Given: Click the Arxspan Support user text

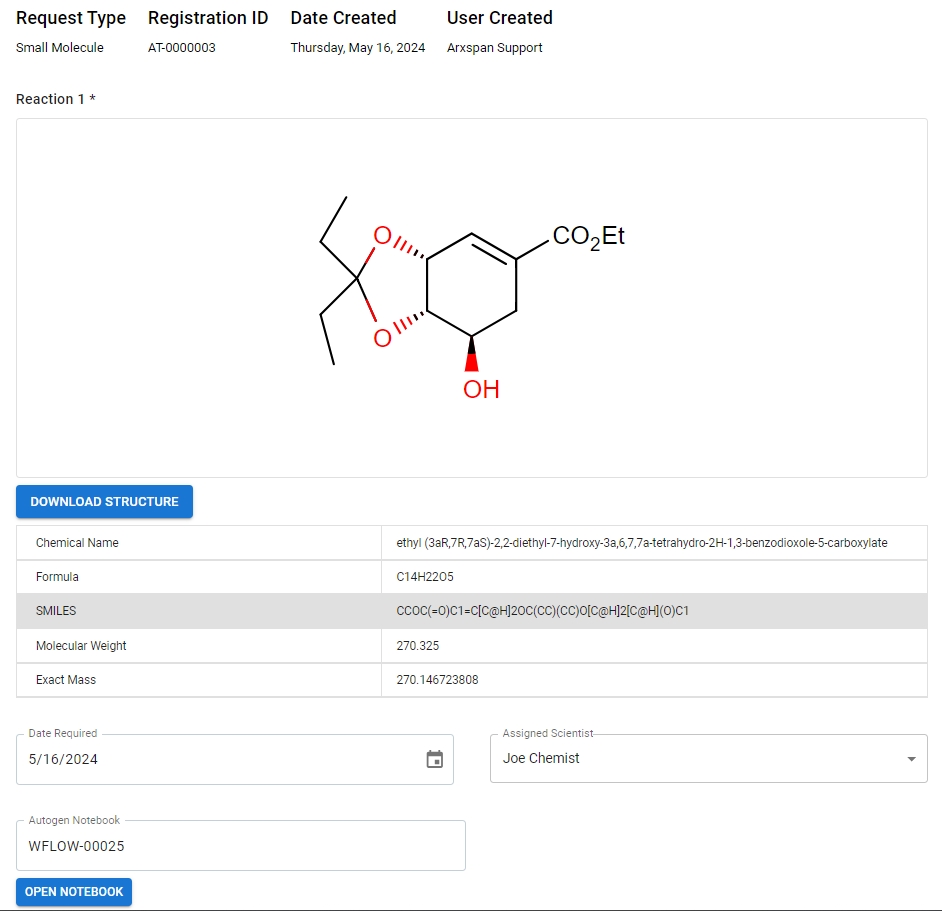Looking at the screenshot, I should (x=495, y=48).
